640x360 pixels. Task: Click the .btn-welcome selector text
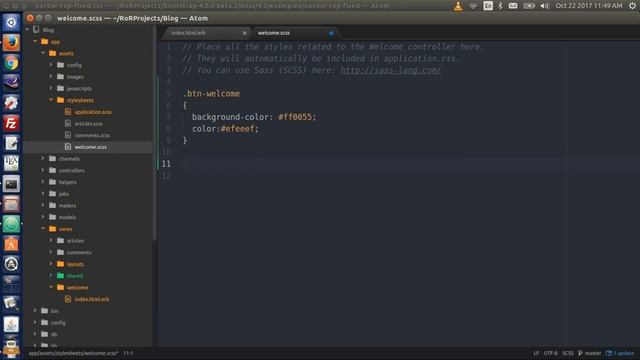211,94
